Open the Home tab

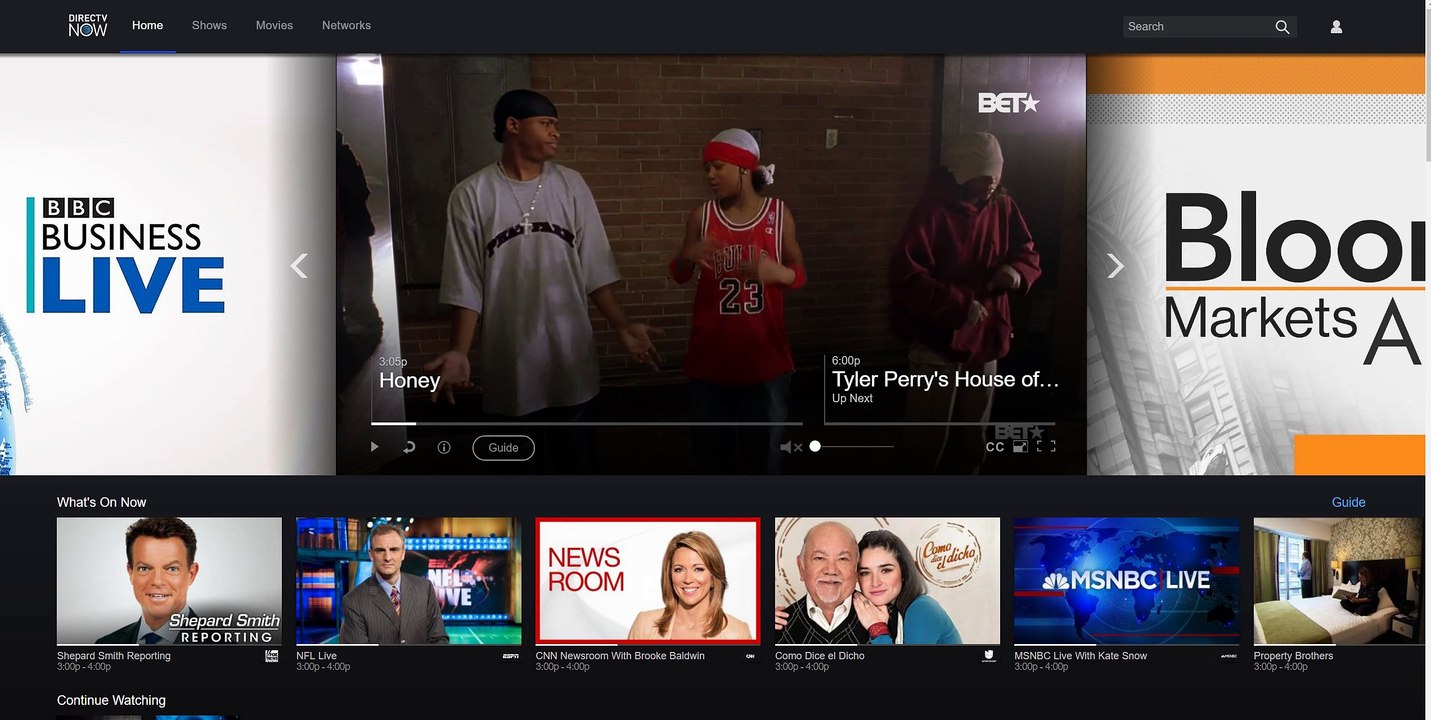(x=147, y=26)
